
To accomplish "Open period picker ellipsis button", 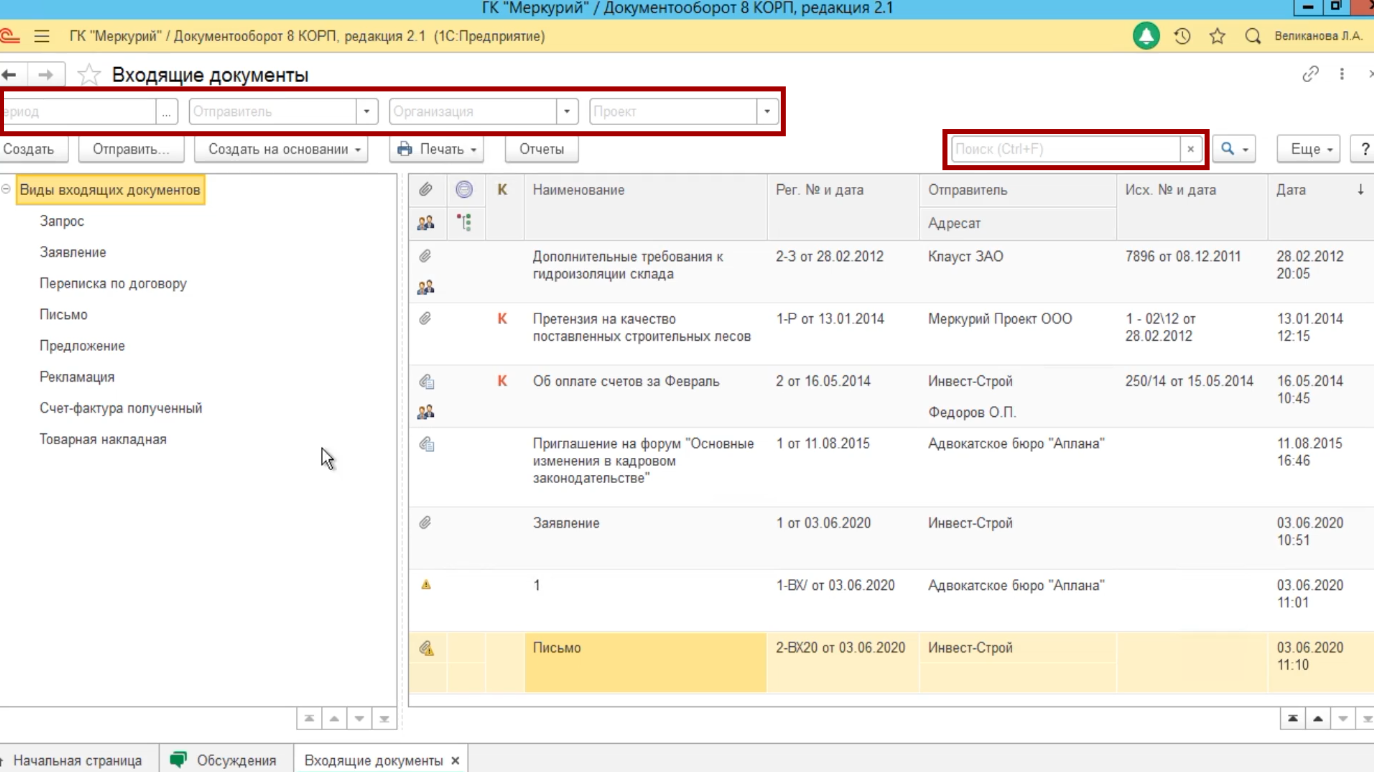I will coord(166,111).
